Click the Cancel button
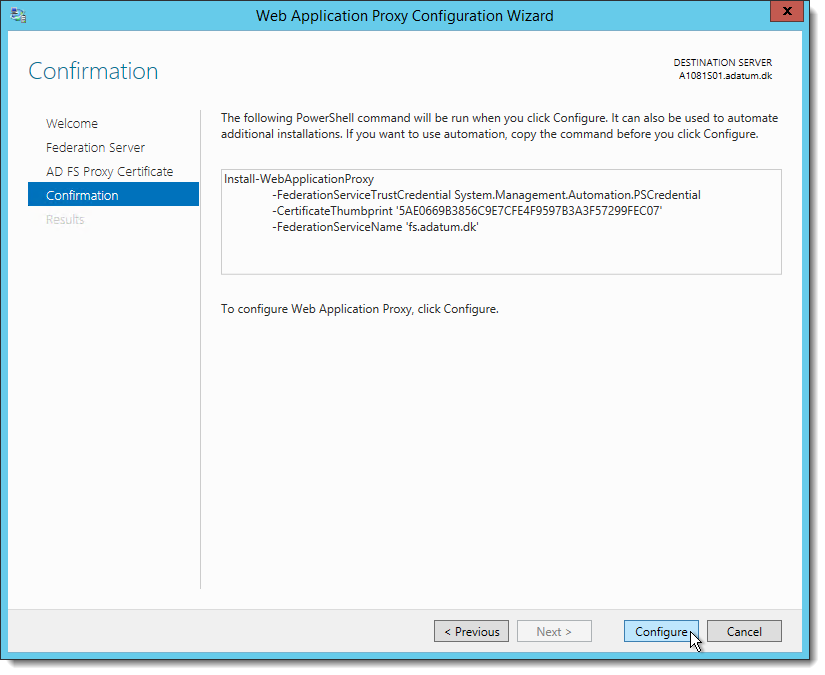The height and width of the screenshot is (675, 825). point(744,631)
